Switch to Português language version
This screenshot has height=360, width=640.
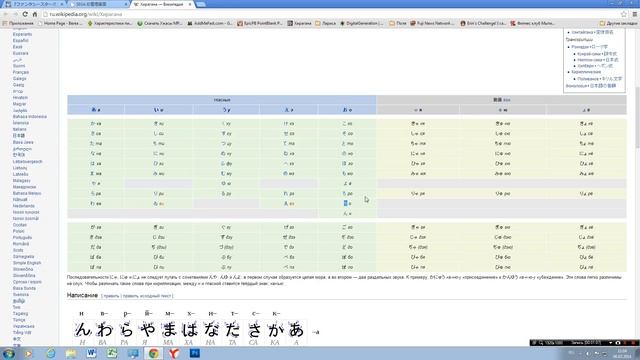[22, 237]
